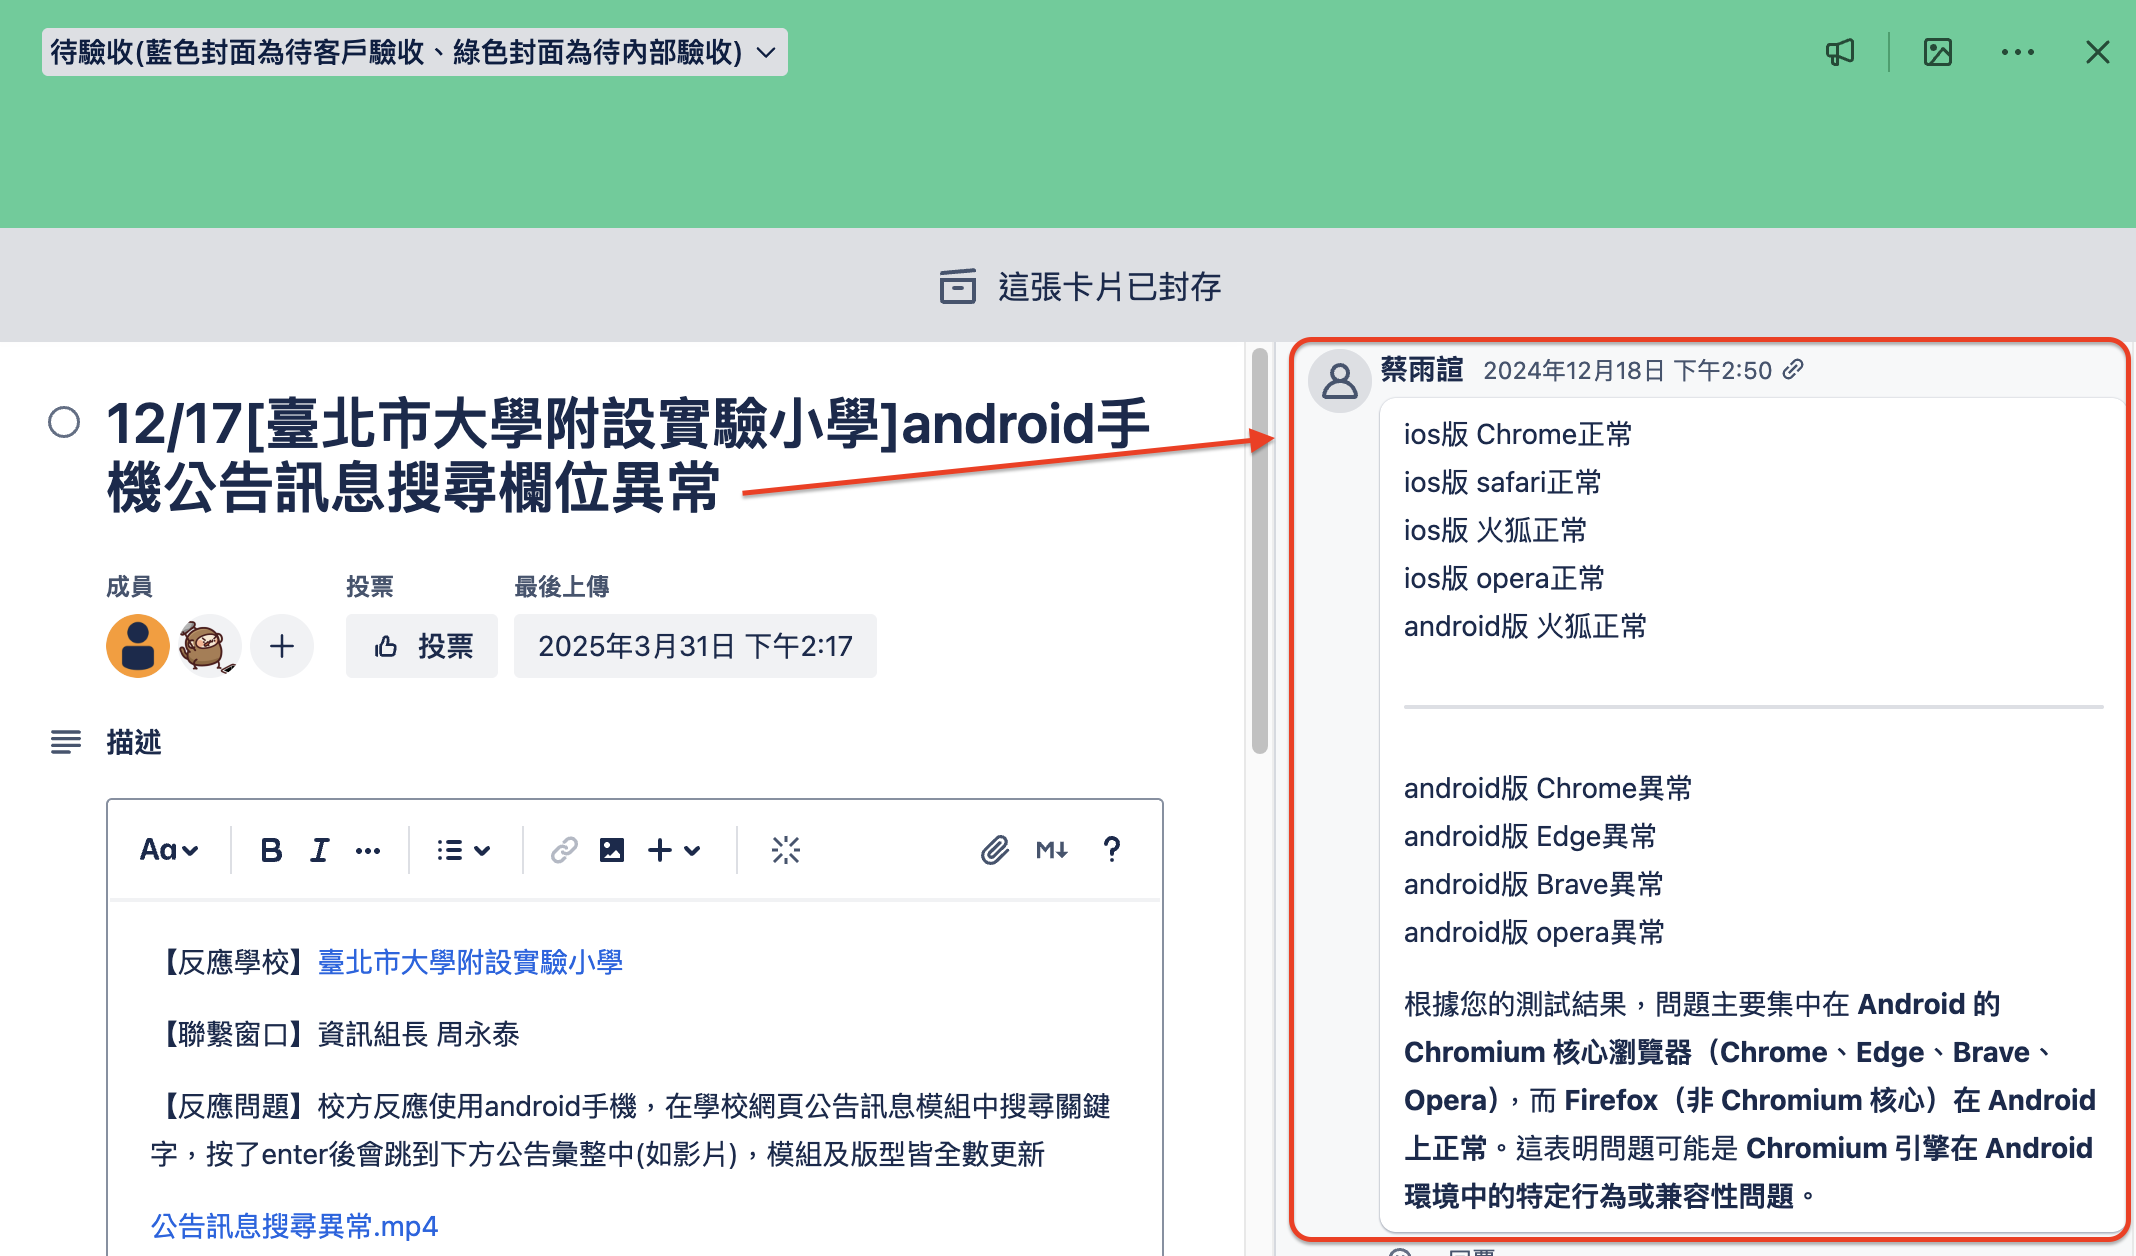Screen dimensions: 2136x1256
Task: Click text 'android版 Chrome異常'
Action: 1548,788
